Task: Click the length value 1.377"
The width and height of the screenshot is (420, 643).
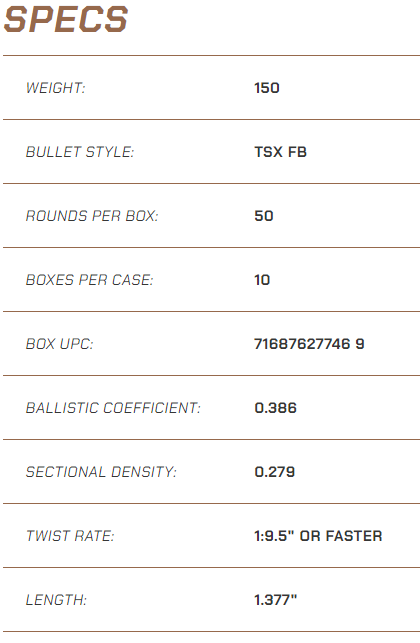Action: (276, 600)
